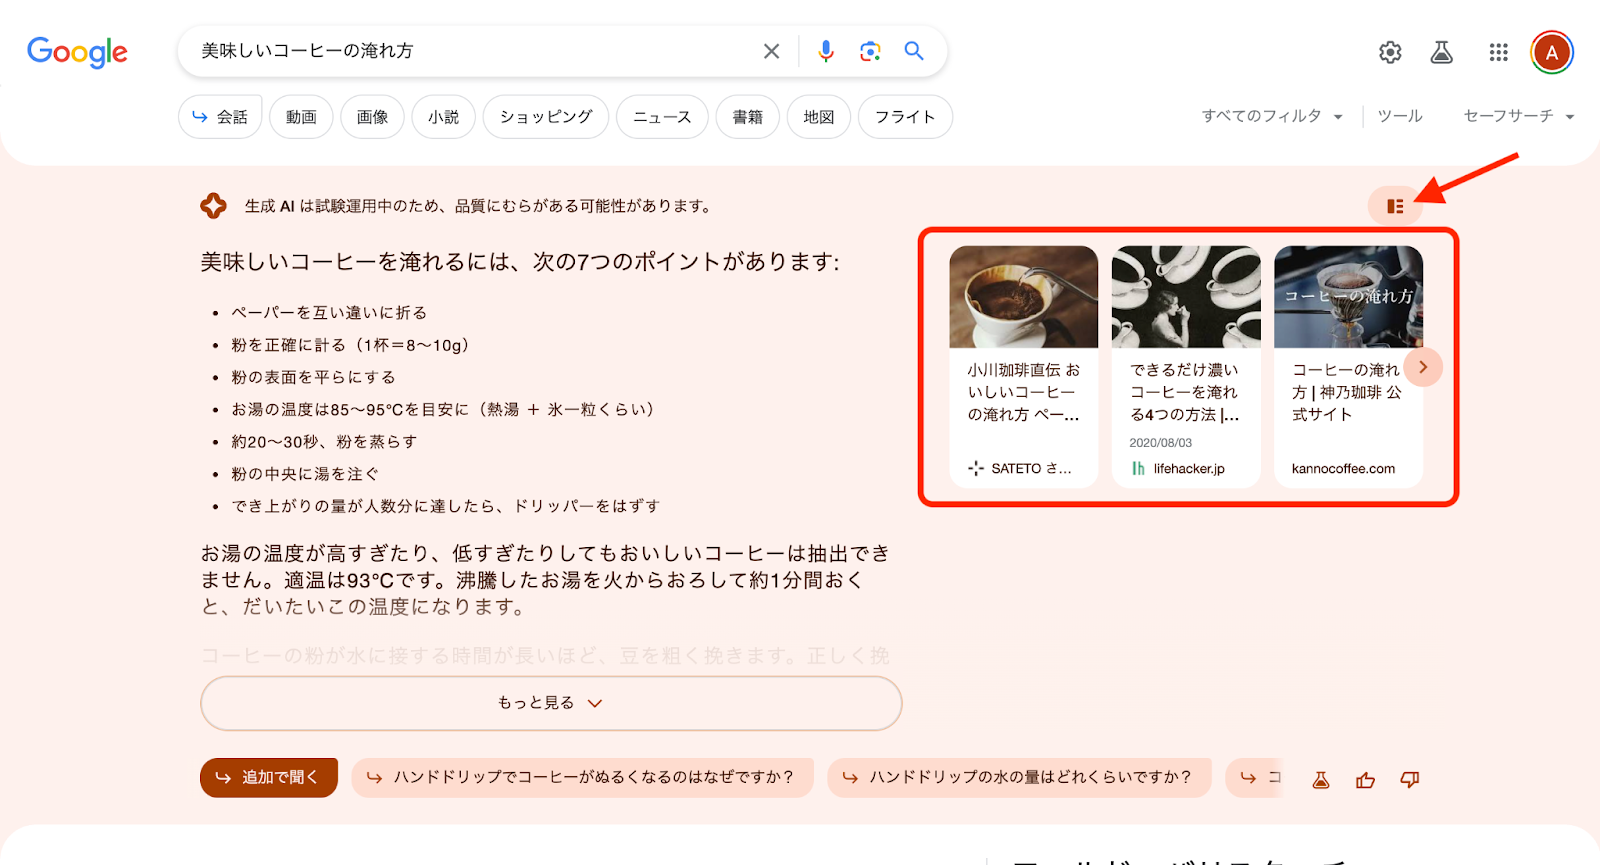Click the generative AI sparkle icon
Screen dimensions: 1600x865
[x=213, y=206]
